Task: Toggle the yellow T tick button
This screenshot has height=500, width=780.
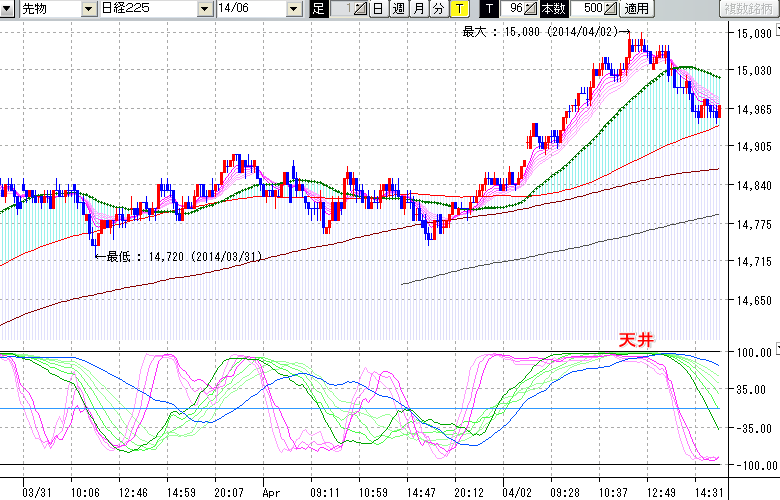Action: click(458, 9)
